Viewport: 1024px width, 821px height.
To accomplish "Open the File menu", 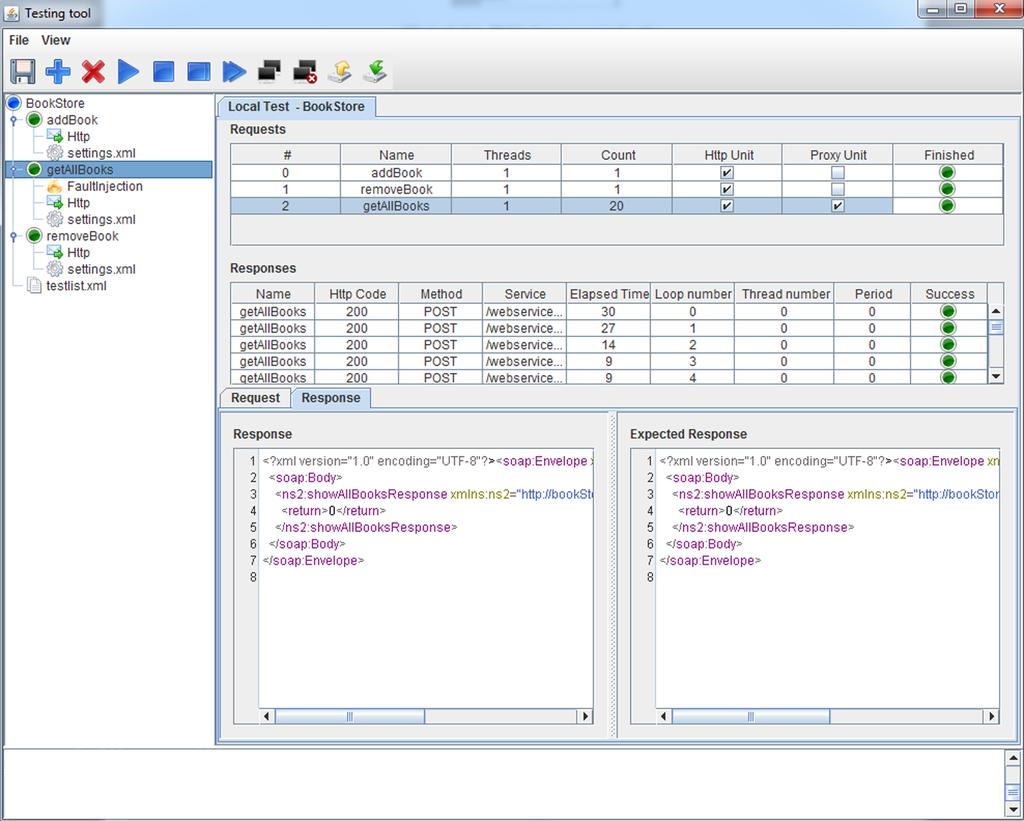I will coord(19,40).
